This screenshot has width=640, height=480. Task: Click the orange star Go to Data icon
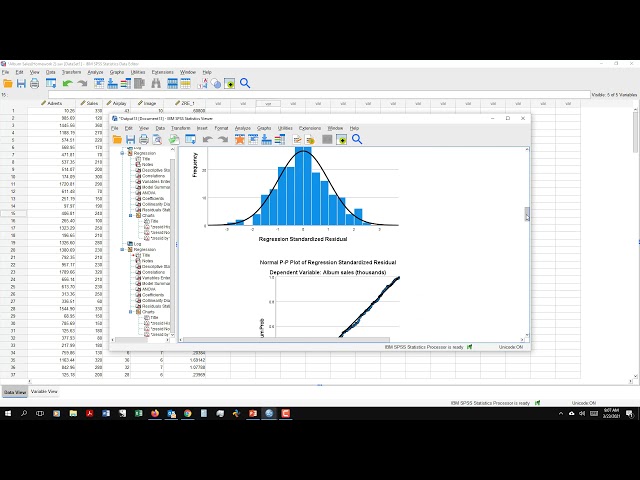[240, 140]
